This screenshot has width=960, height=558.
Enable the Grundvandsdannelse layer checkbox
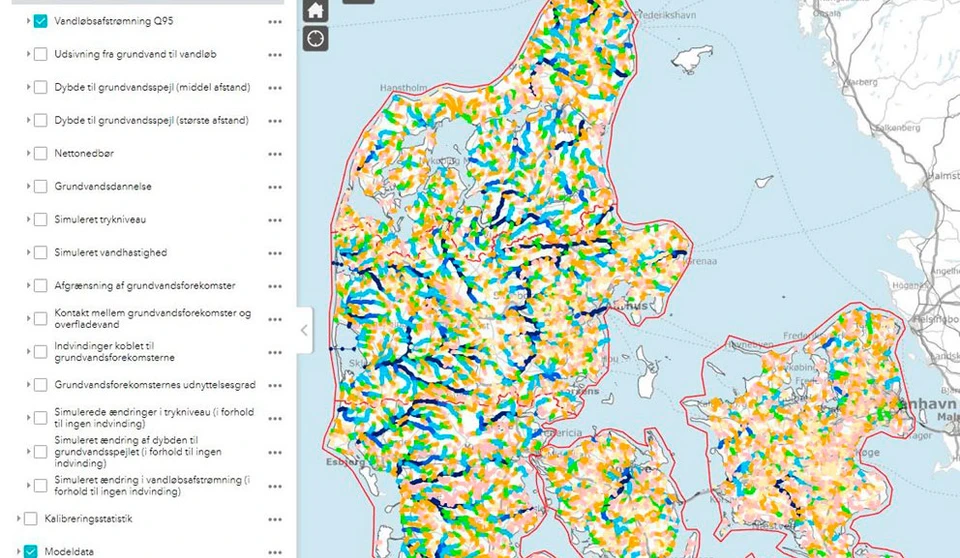point(40,186)
